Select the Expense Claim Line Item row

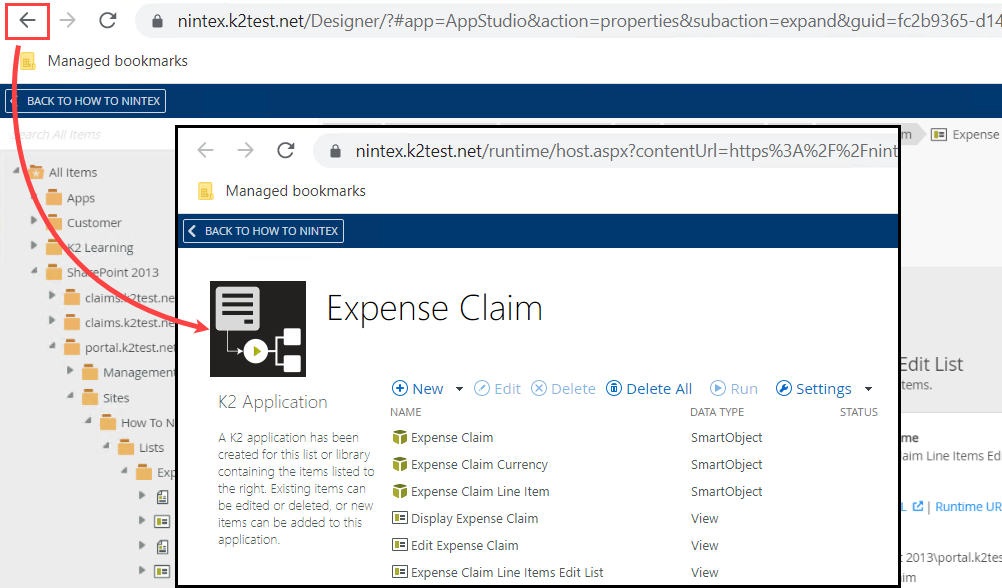tap(635, 491)
